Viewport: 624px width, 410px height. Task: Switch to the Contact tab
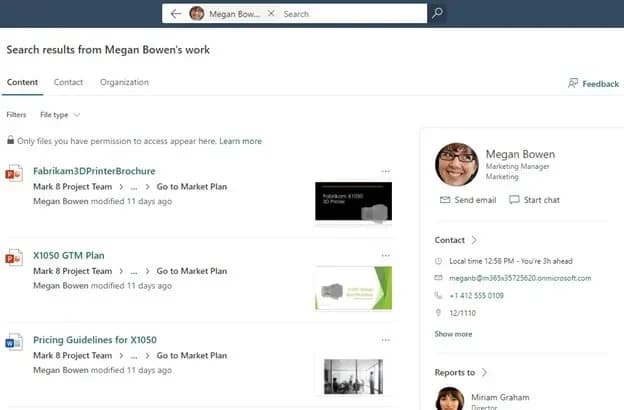pyautogui.click(x=68, y=82)
